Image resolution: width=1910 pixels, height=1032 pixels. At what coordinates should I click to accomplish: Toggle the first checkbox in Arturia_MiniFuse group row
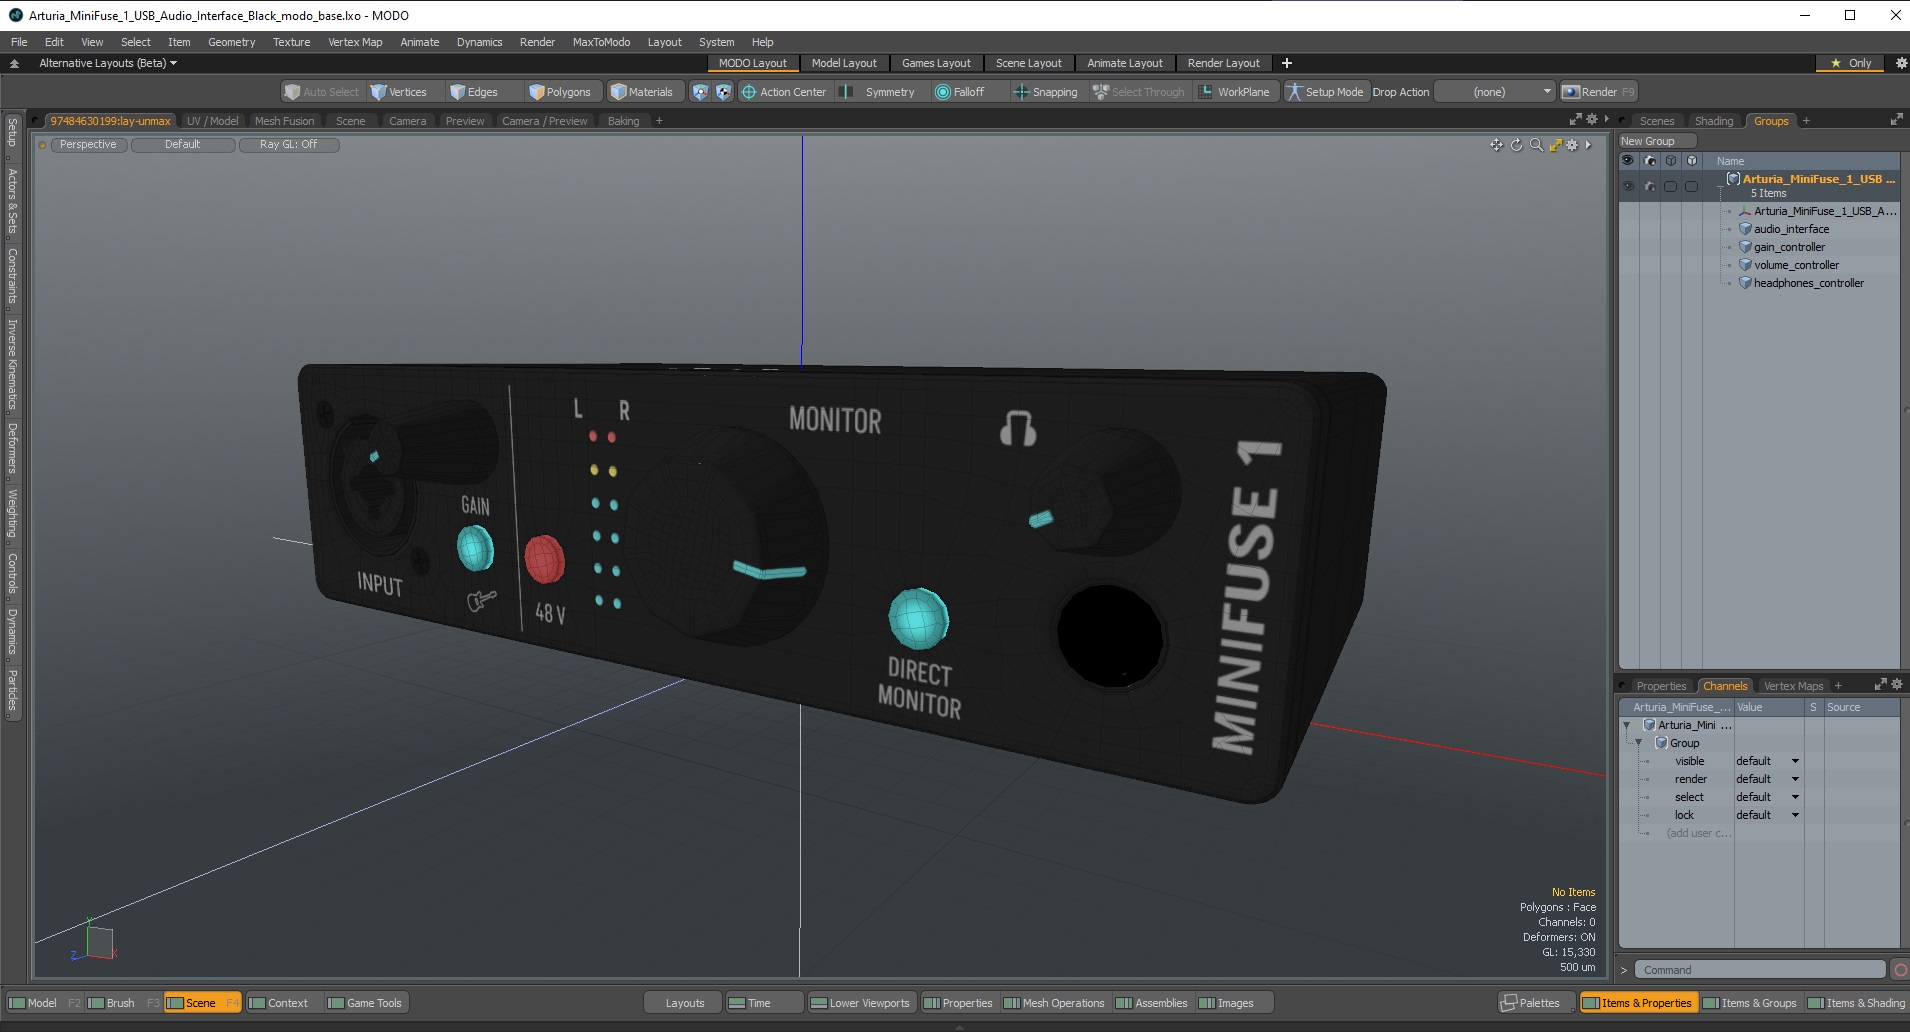pyautogui.click(x=1670, y=186)
